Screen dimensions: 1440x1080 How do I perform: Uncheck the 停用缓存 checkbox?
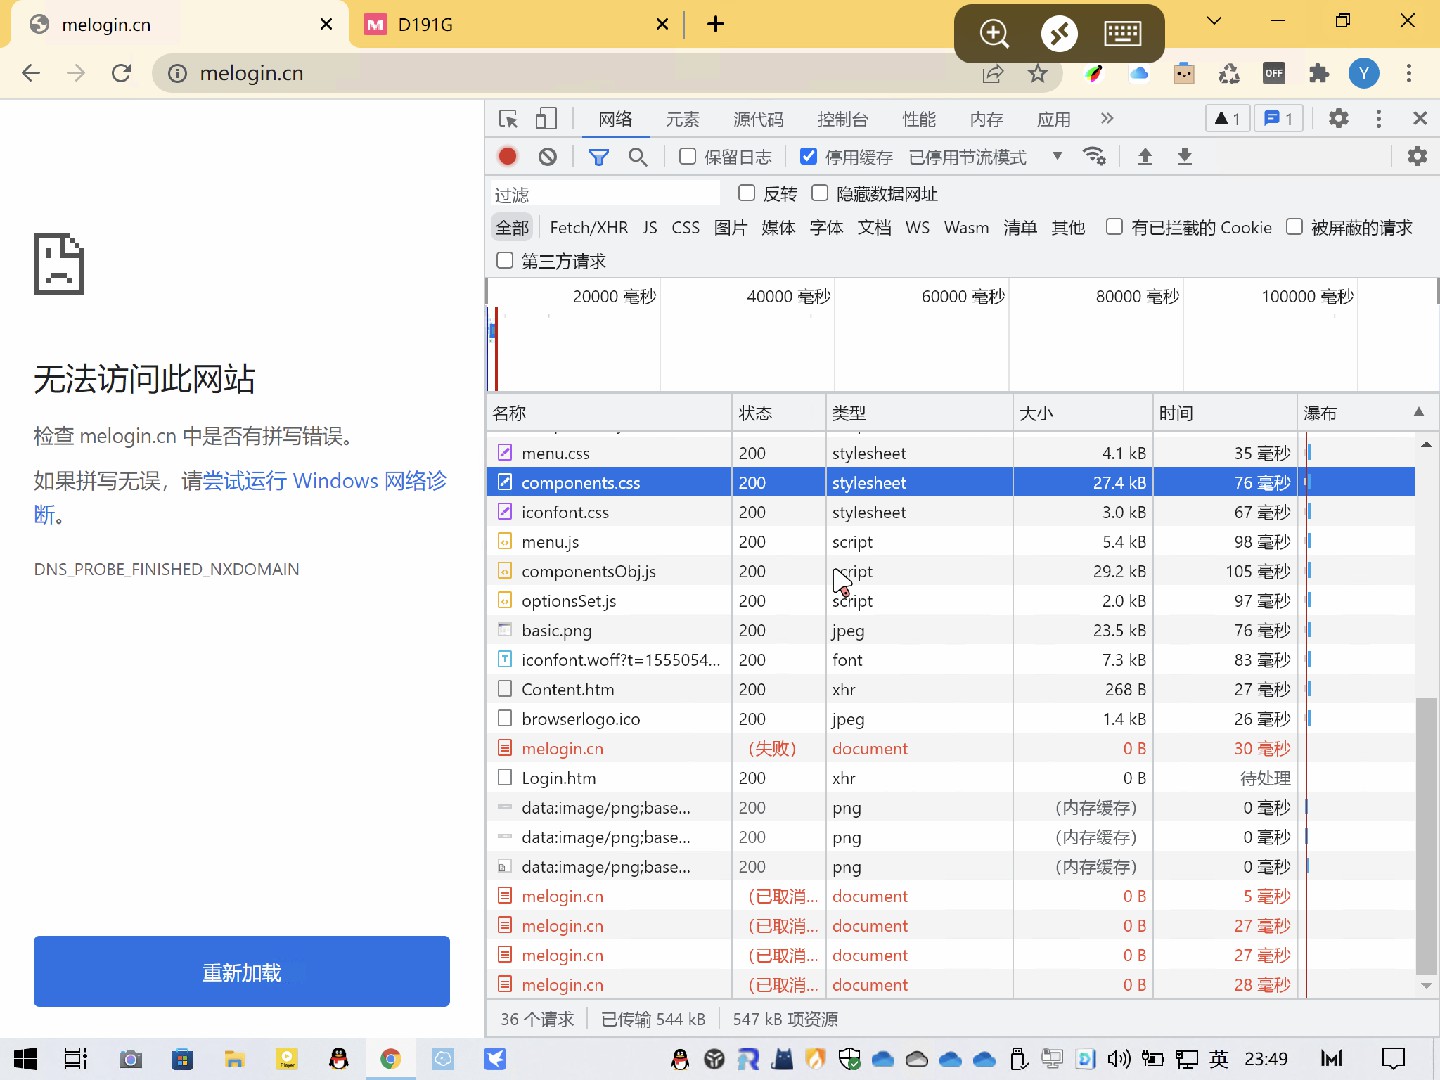(809, 156)
